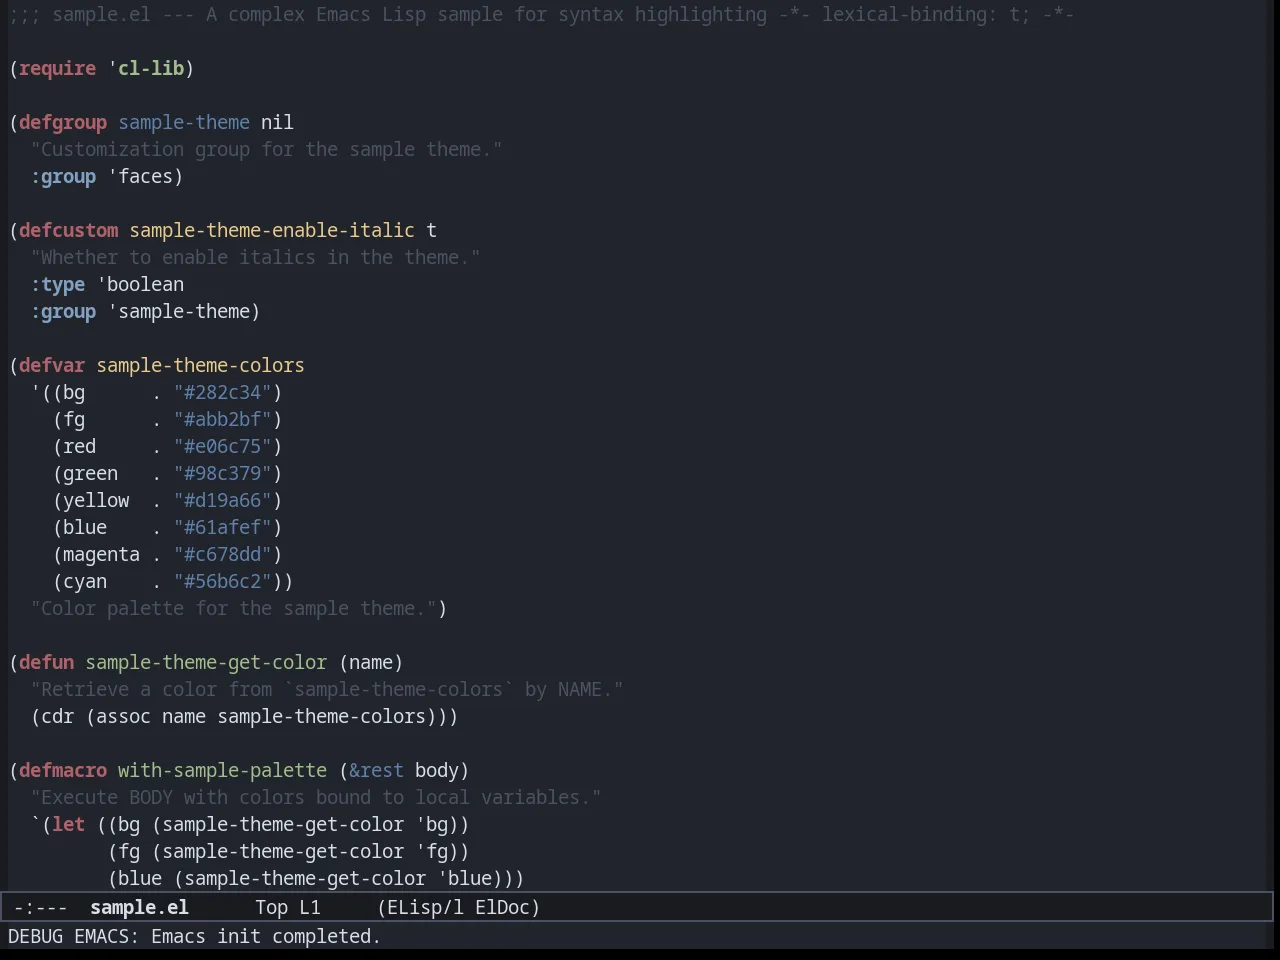Click color string "#c678dd"
Screen dimensions: 1280x960
point(222,554)
